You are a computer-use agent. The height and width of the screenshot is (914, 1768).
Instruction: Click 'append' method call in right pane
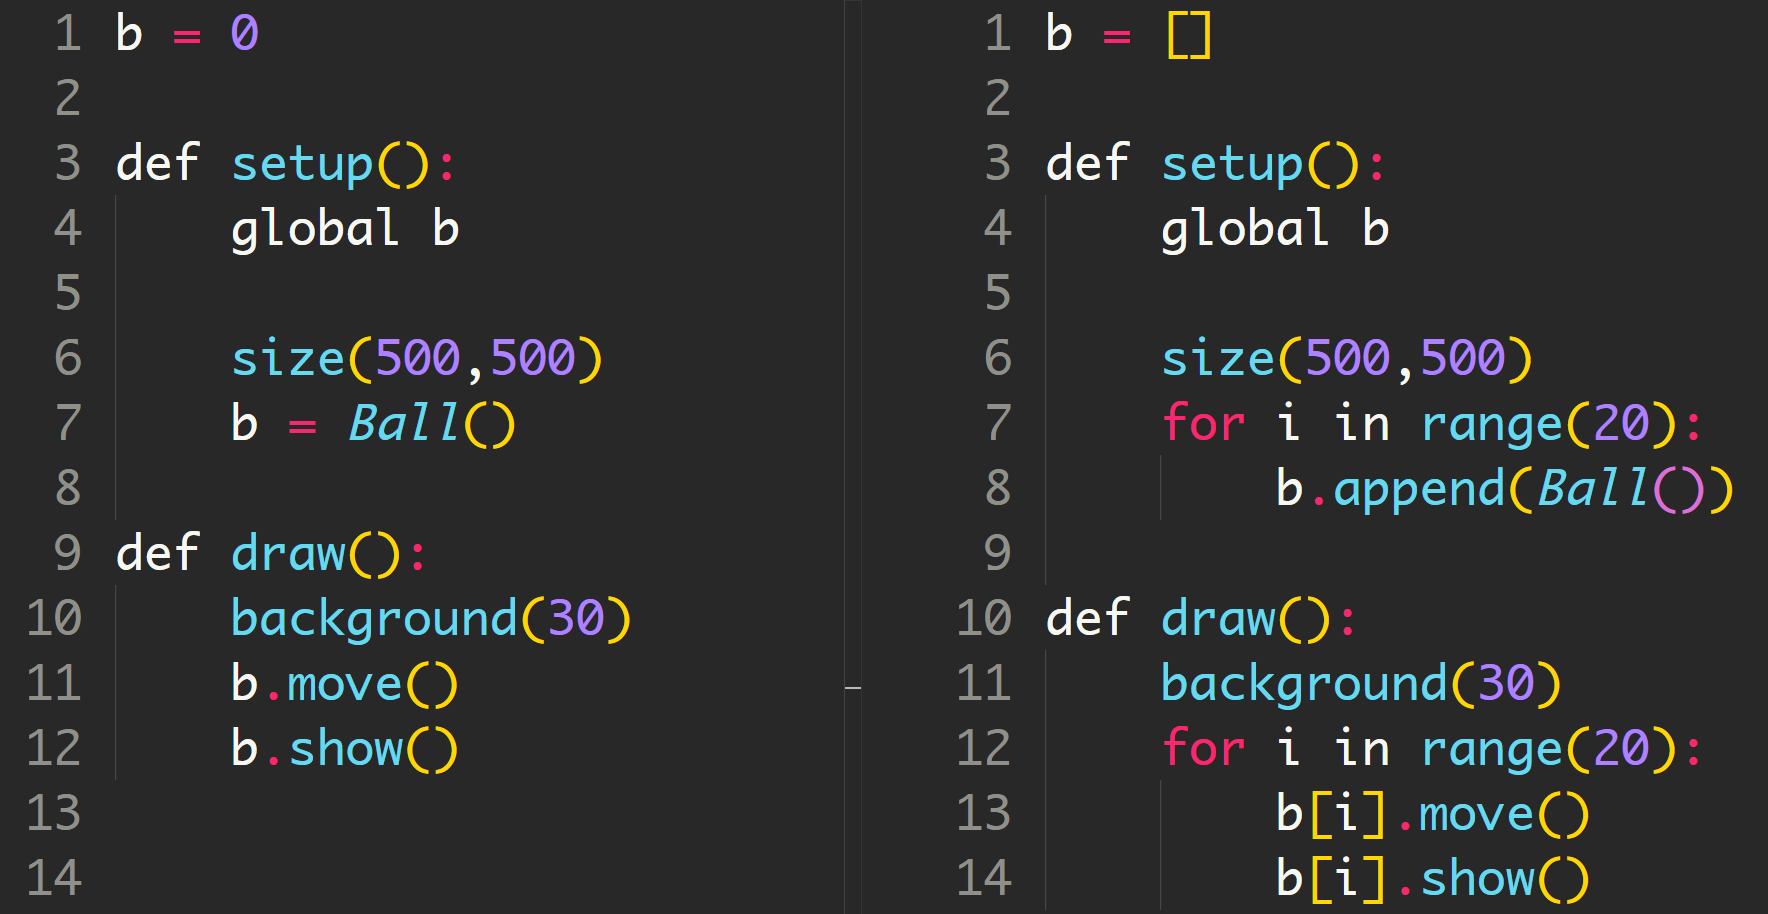[1419, 489]
